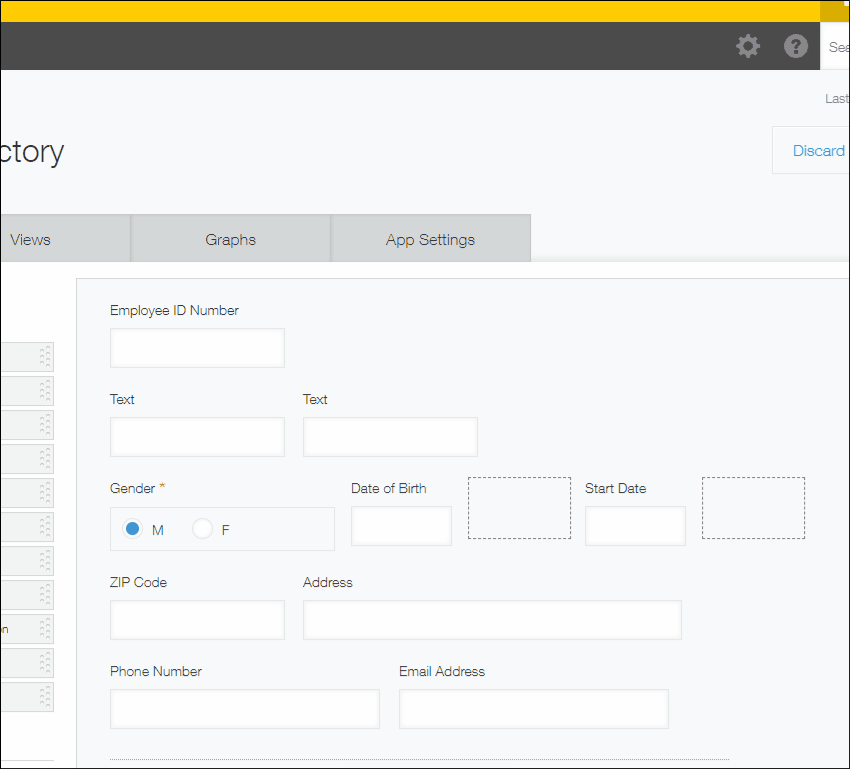
Task: Switch to the Graphs tab
Action: click(x=230, y=238)
